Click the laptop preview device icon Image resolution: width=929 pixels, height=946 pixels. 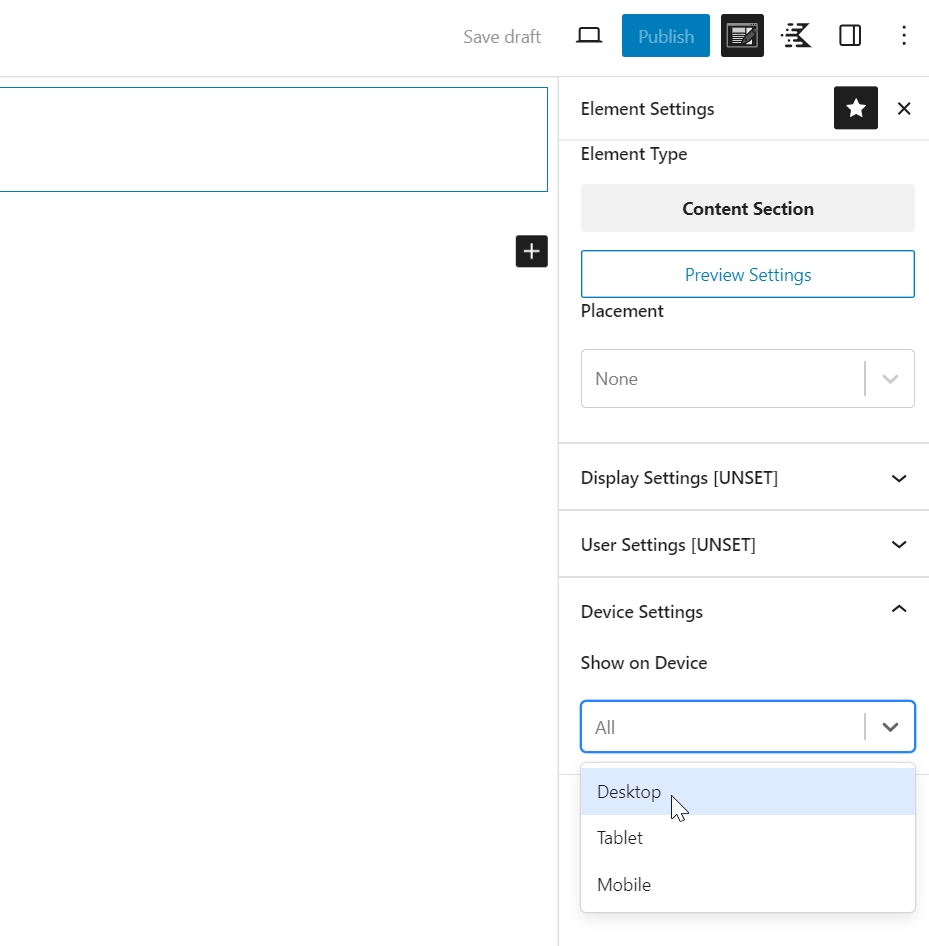click(x=589, y=36)
